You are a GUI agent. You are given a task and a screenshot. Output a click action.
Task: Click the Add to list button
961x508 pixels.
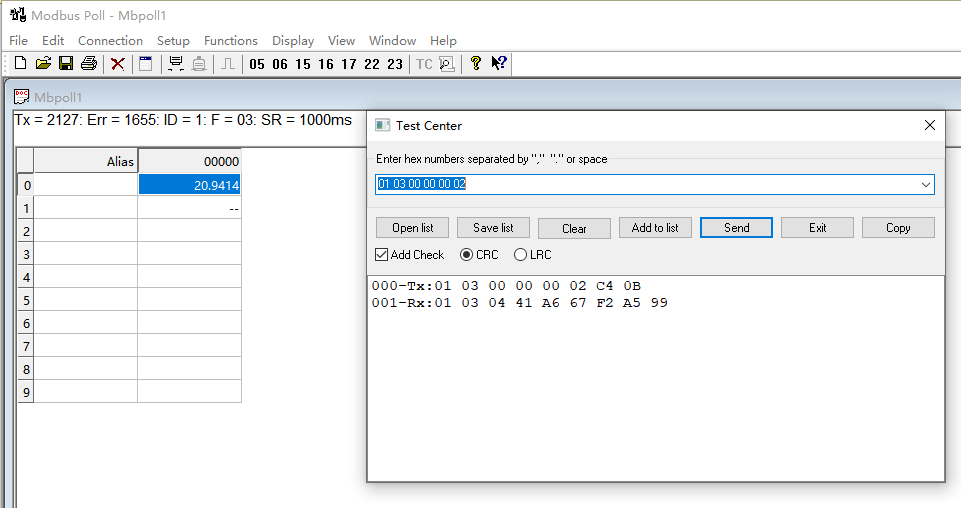(x=655, y=228)
